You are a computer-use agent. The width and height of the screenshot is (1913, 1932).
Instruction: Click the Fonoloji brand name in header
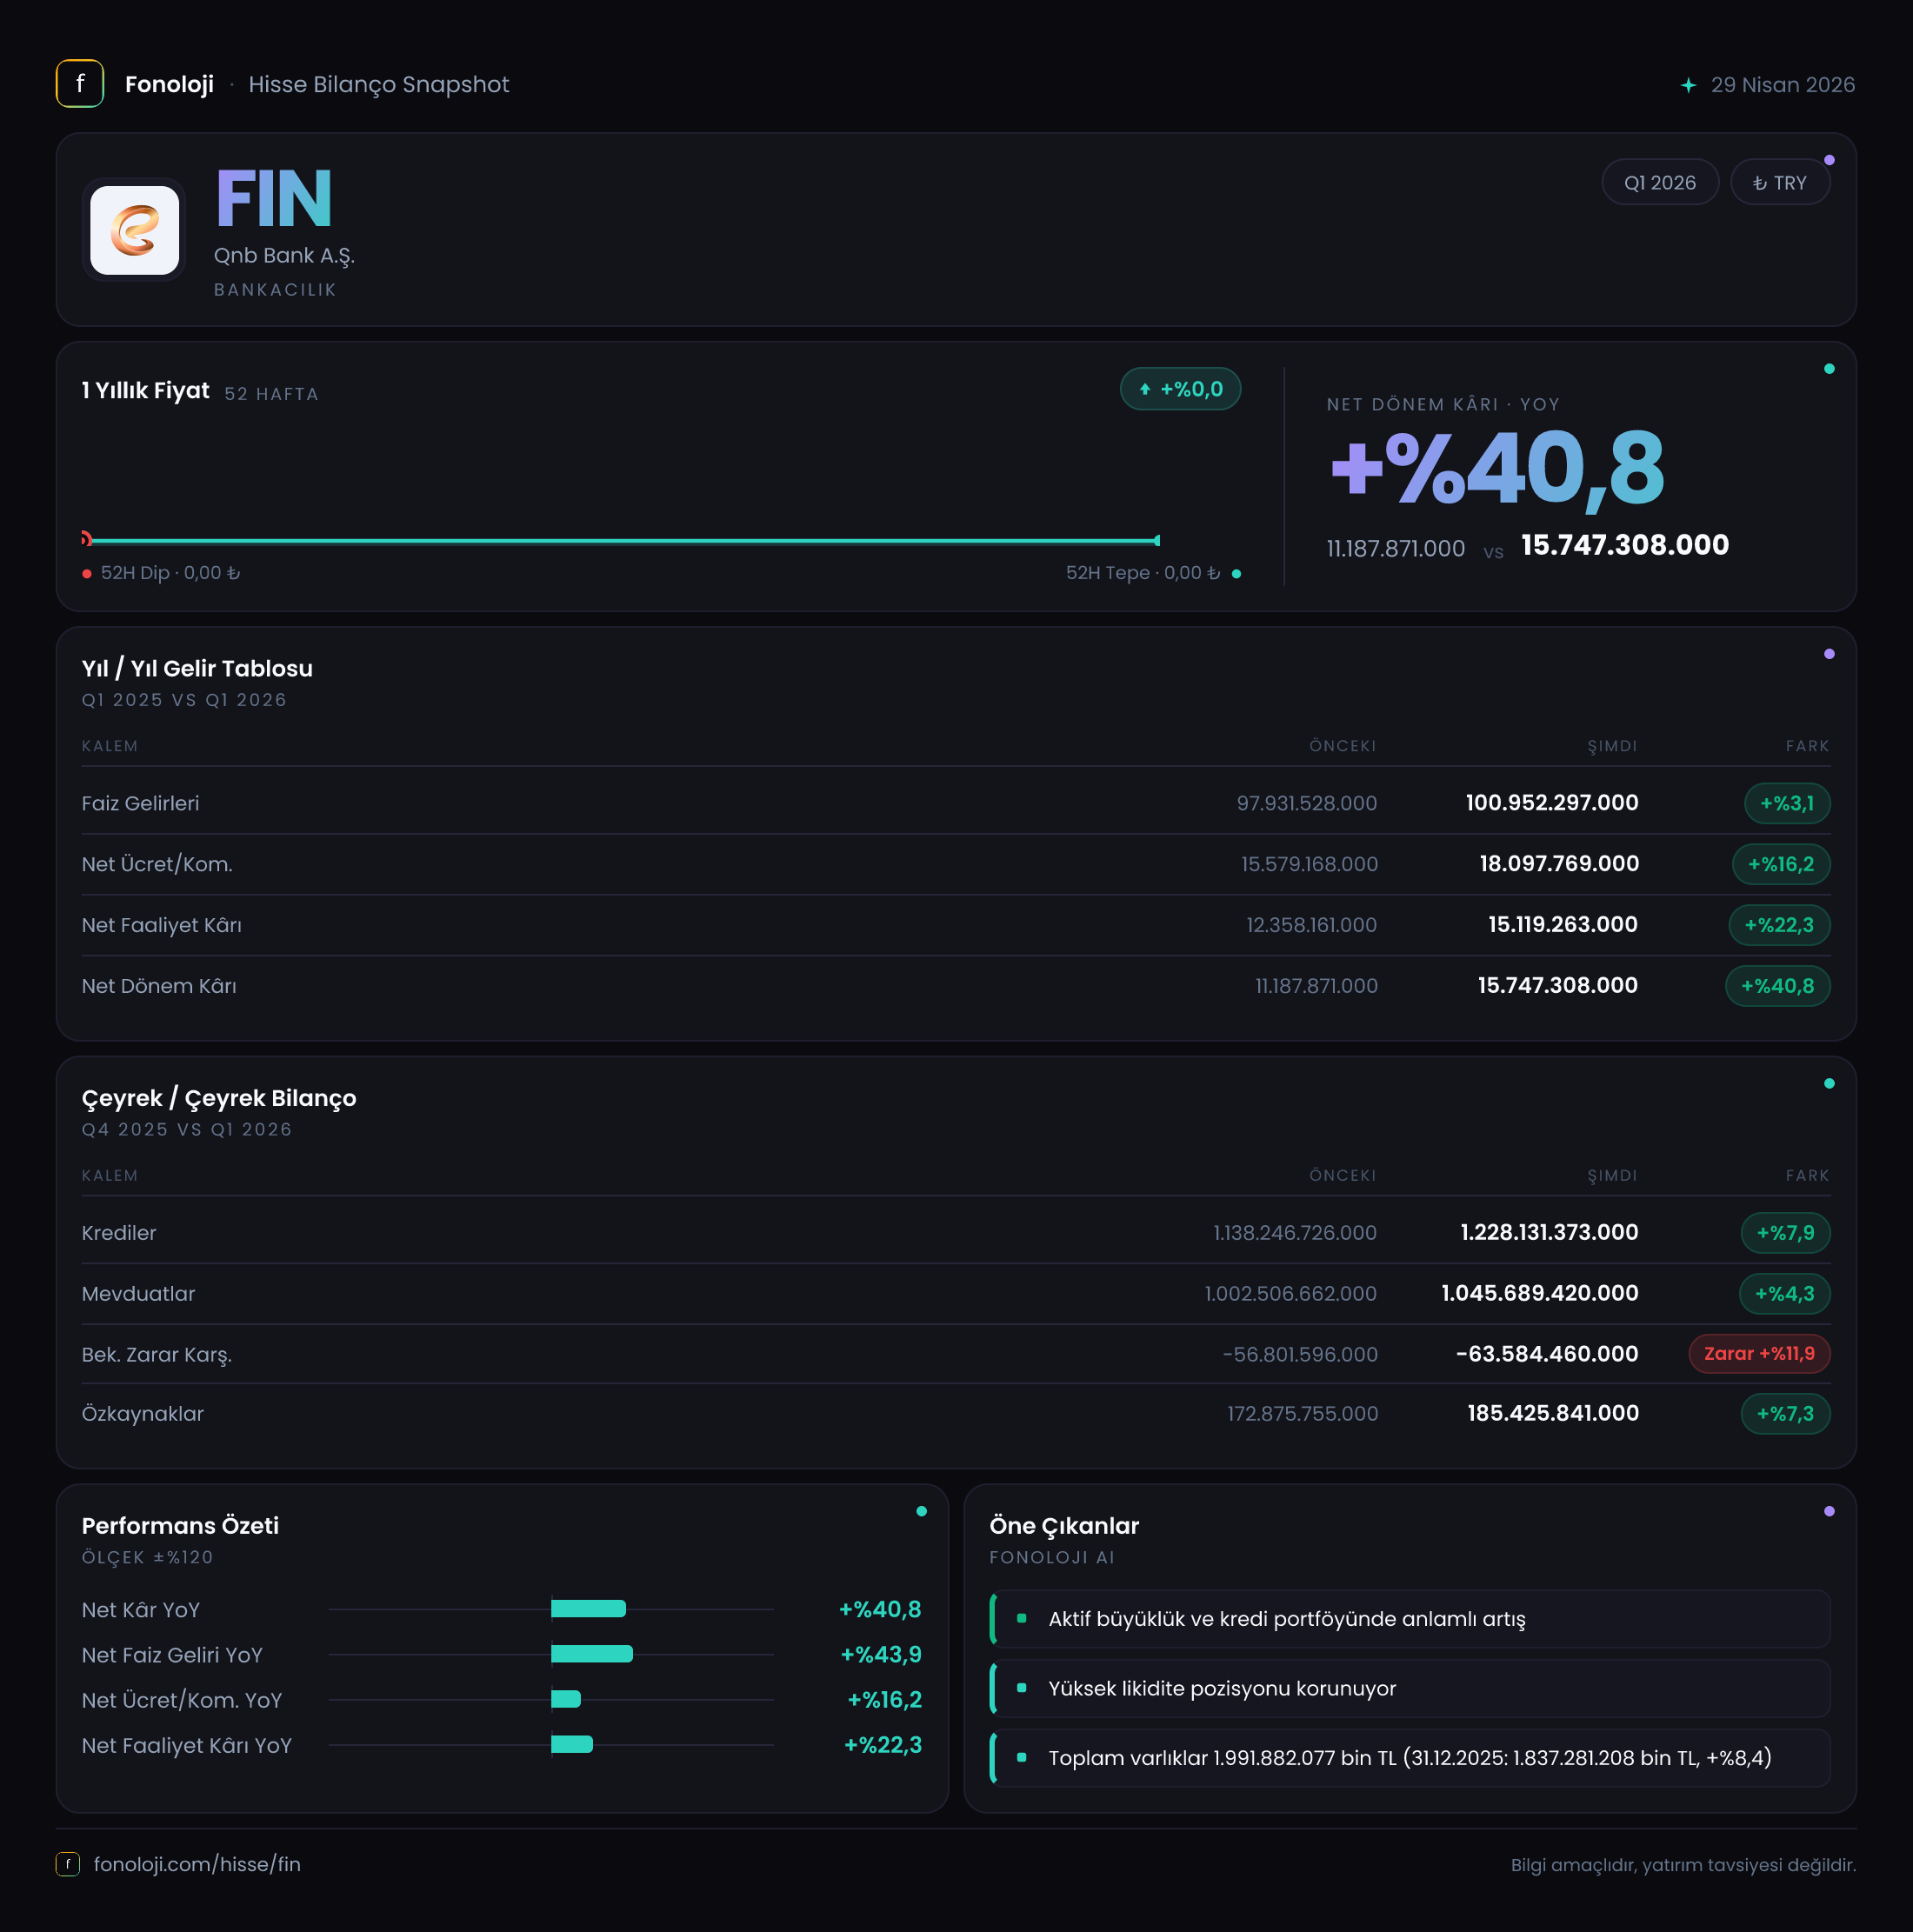click(x=169, y=84)
